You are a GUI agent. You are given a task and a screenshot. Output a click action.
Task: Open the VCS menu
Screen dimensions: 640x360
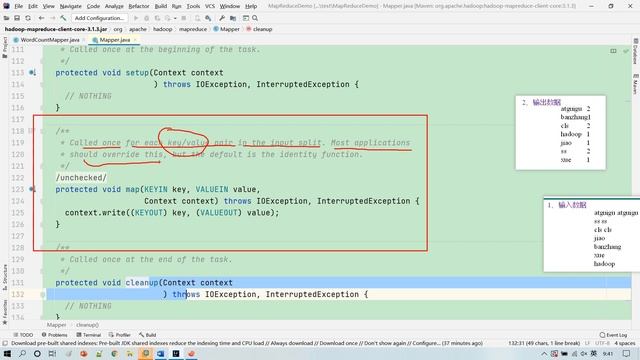210,6
